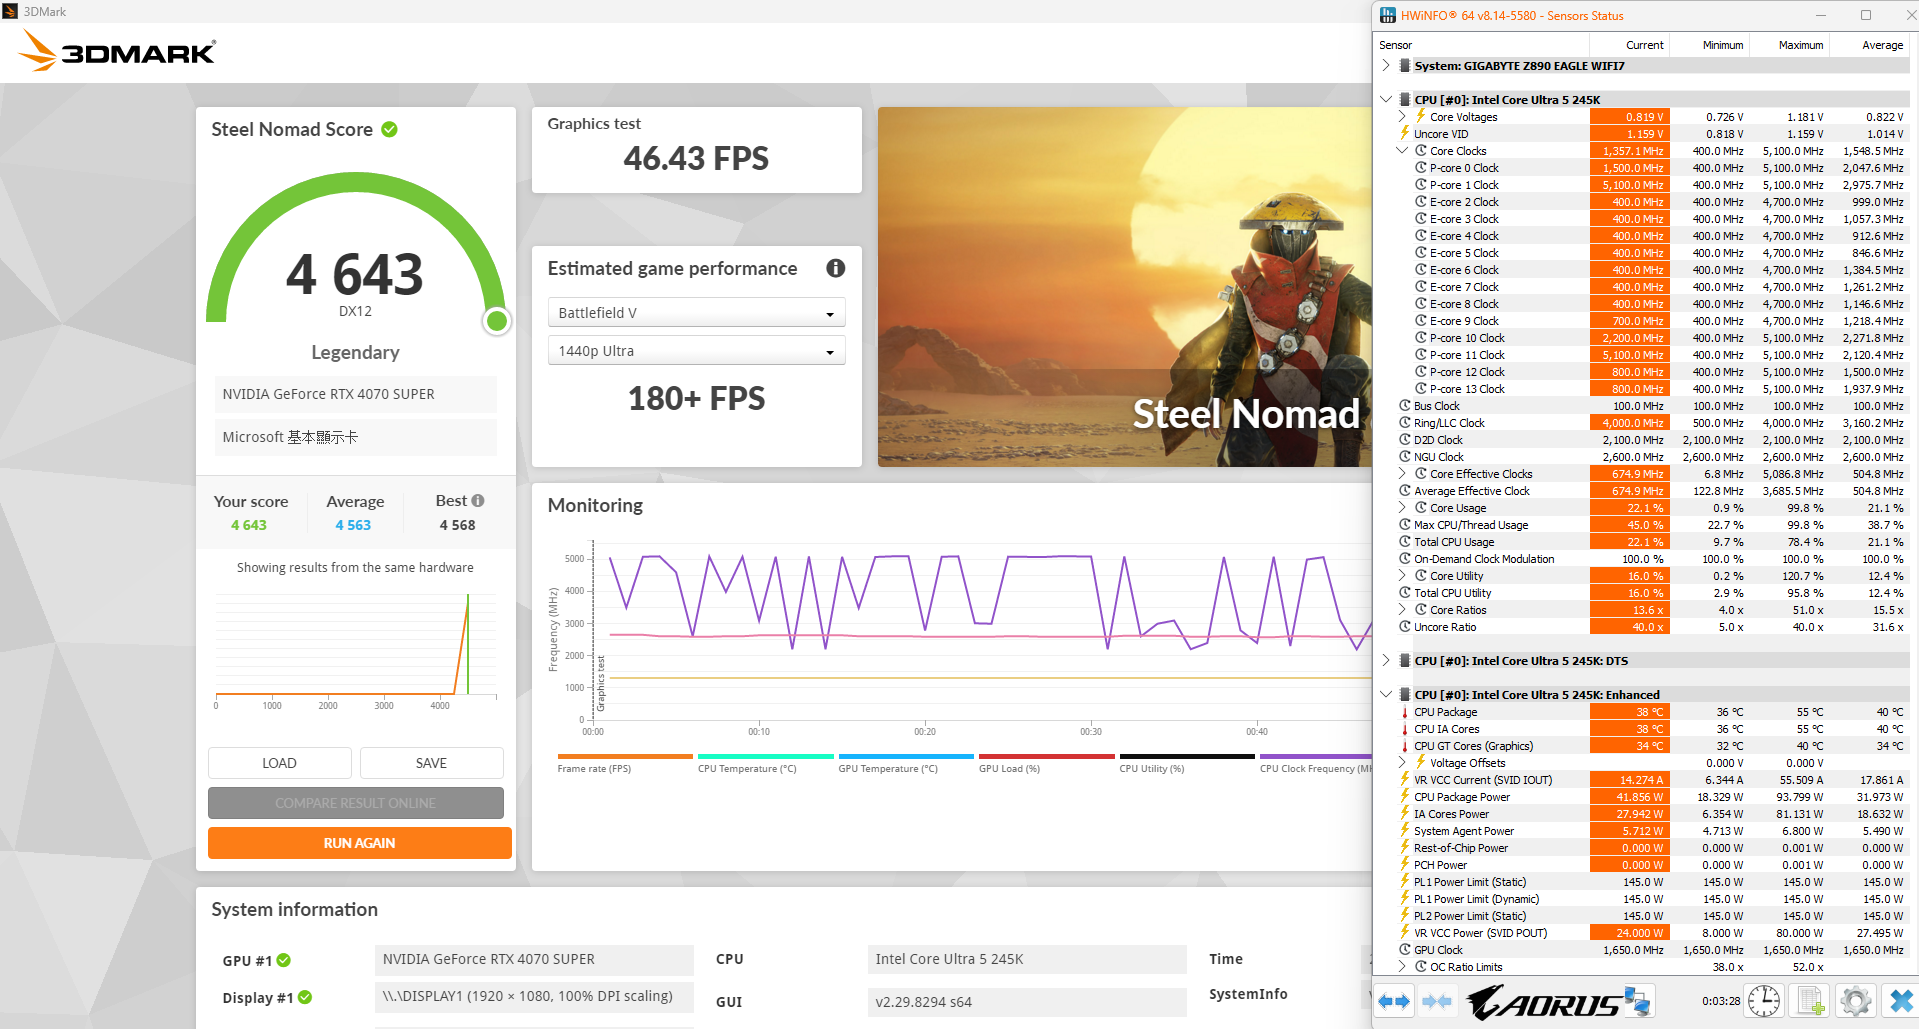Click green validation check beside Steel Nomad Score
The height and width of the screenshot is (1029, 1919).
[390, 129]
